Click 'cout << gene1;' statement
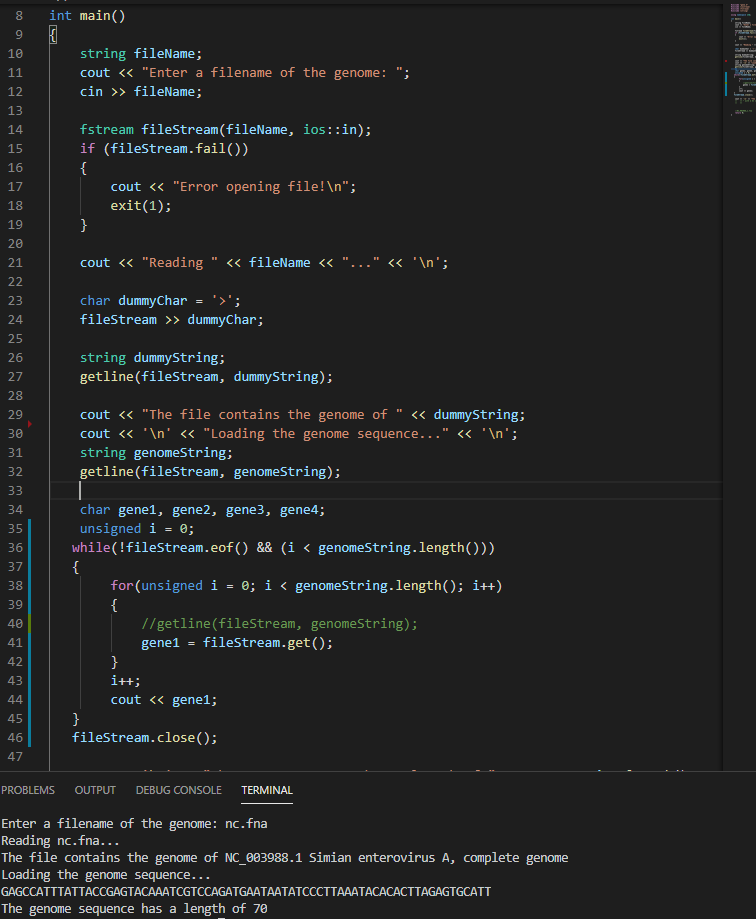 (x=164, y=700)
